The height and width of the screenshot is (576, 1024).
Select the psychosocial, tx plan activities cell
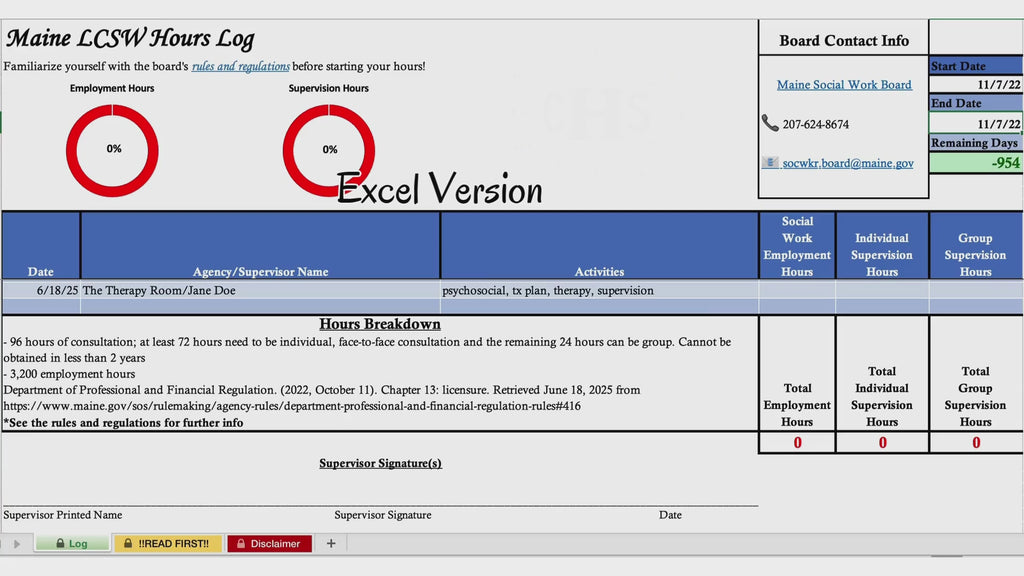(x=600, y=291)
